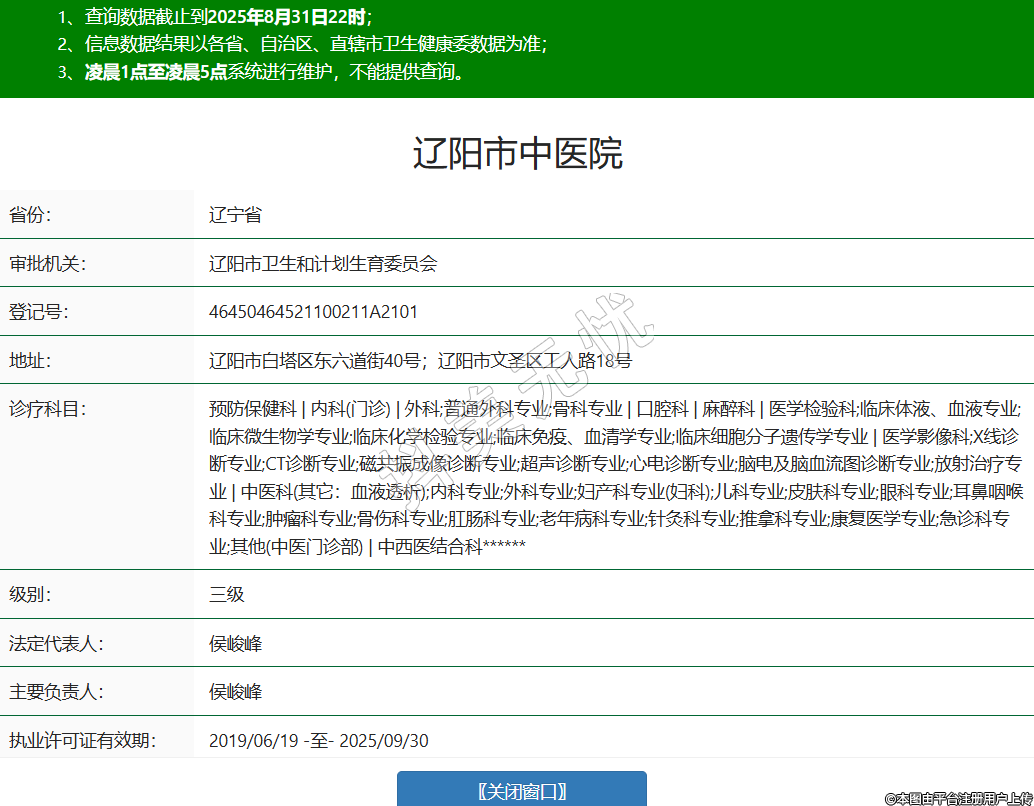This screenshot has height=806, width=1034.
Task: Click the notice about 凌晨1点至凌晨5点 maintenance
Action: [x=264, y=72]
